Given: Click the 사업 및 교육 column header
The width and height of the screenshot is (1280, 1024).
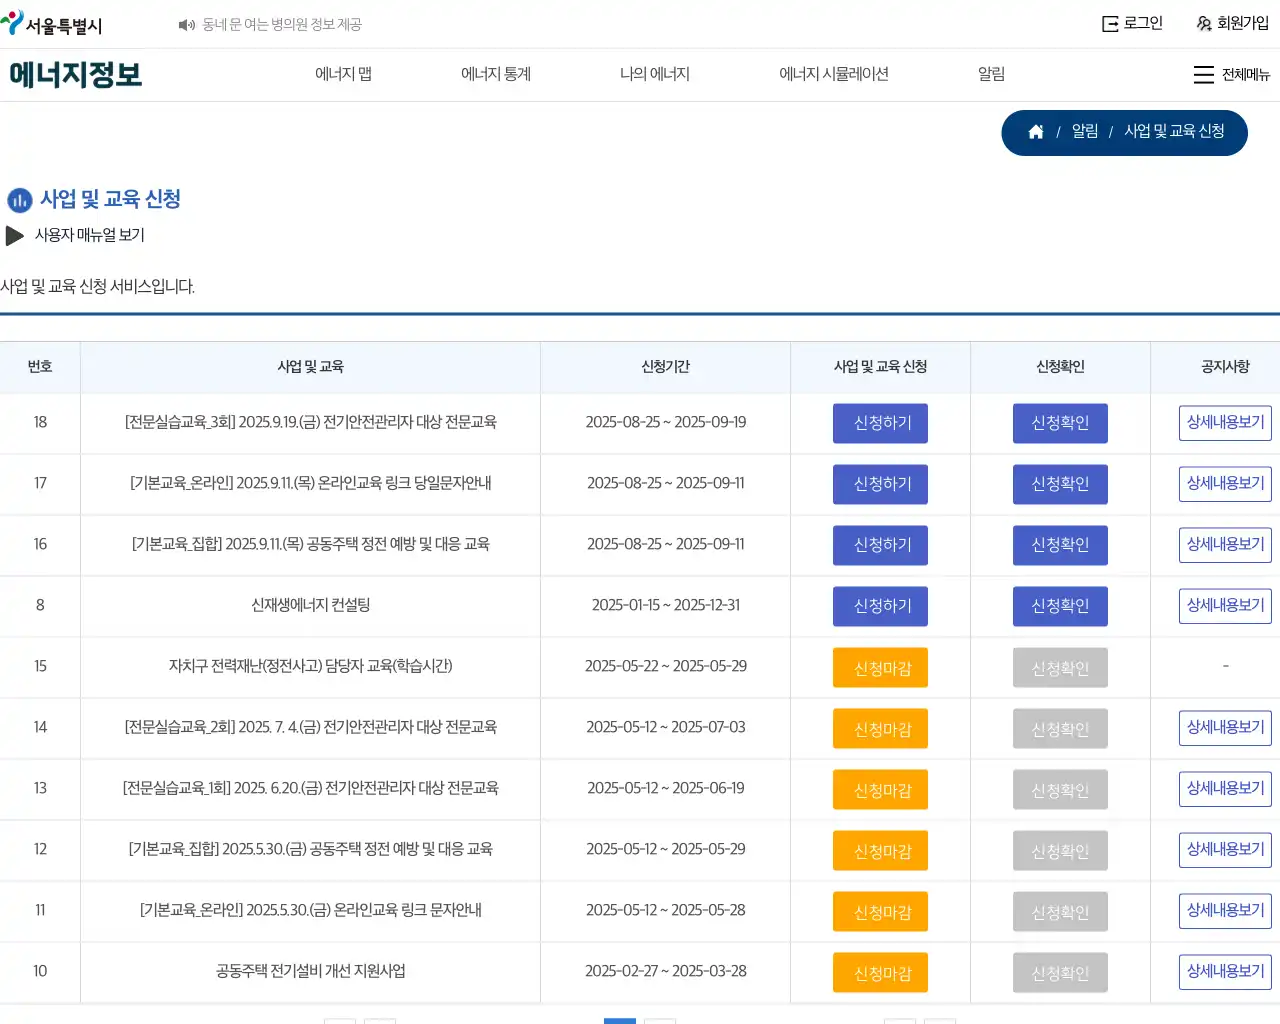Looking at the screenshot, I should click(x=310, y=367).
